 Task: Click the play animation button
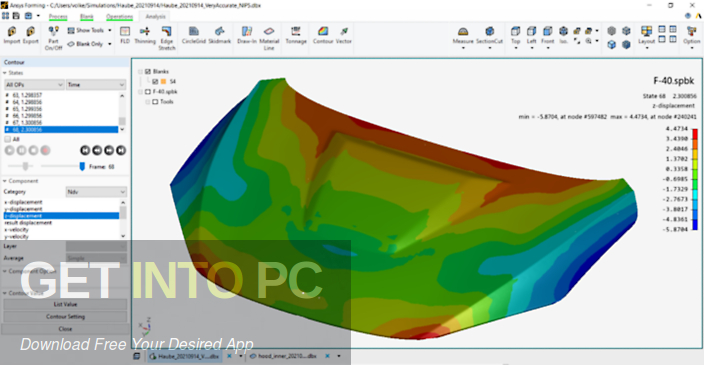tap(9, 150)
